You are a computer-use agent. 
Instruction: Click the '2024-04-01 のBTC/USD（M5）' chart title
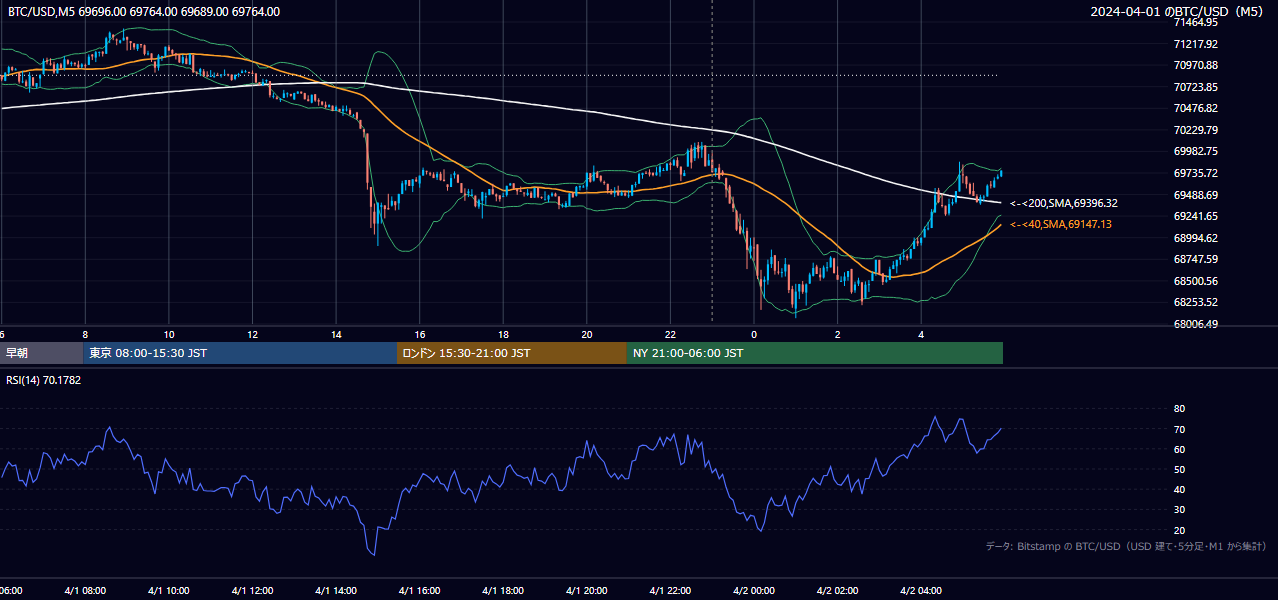[1178, 12]
